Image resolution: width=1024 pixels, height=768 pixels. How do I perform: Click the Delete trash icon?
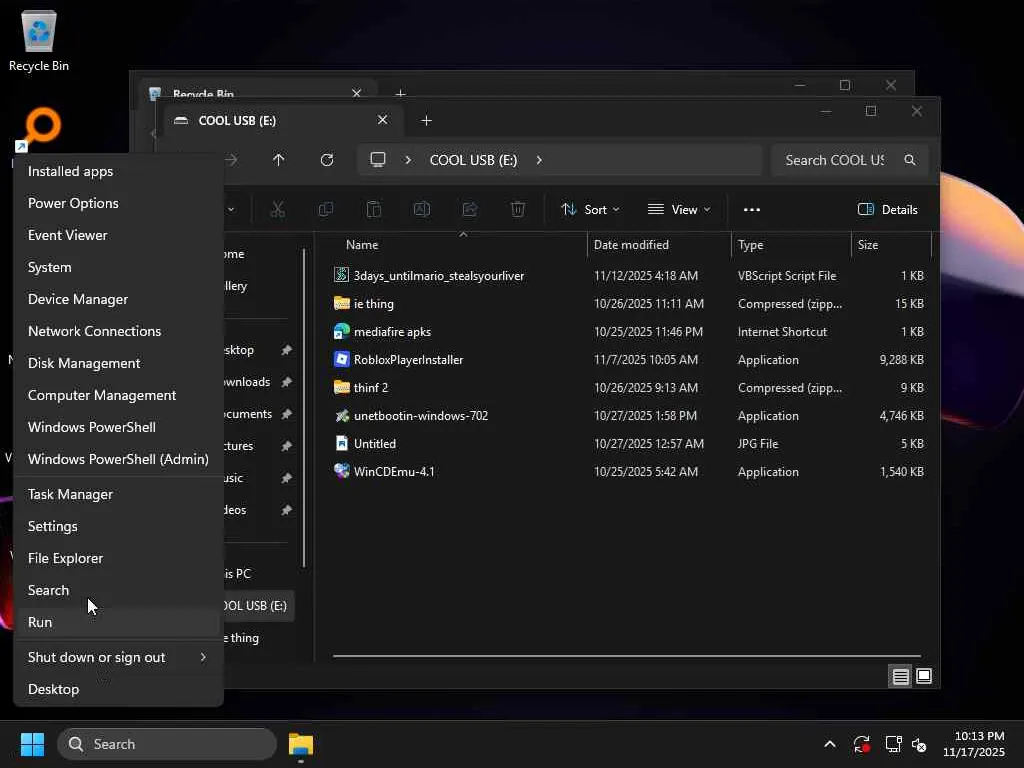coord(518,210)
